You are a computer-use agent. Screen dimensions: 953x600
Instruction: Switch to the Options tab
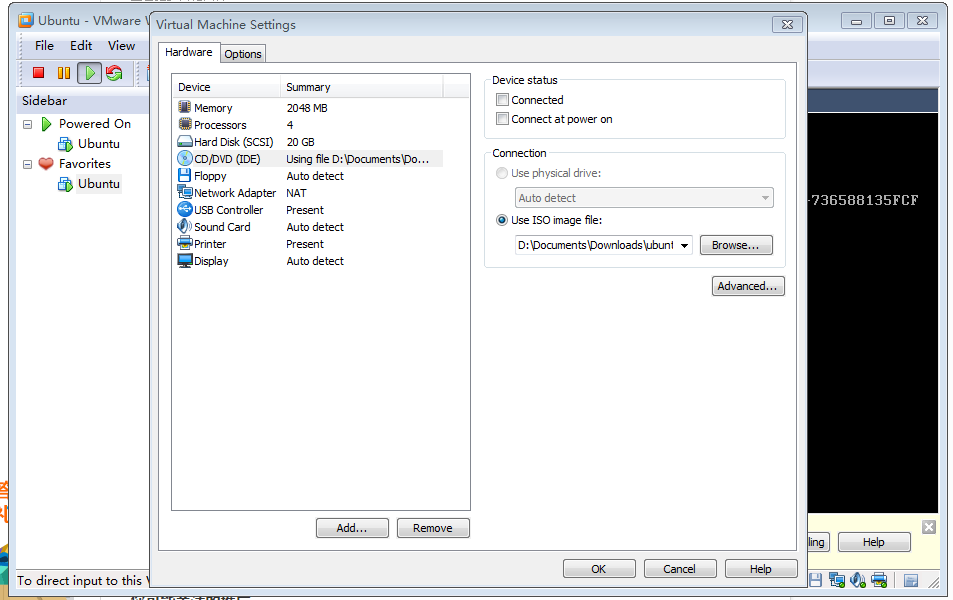click(x=243, y=54)
